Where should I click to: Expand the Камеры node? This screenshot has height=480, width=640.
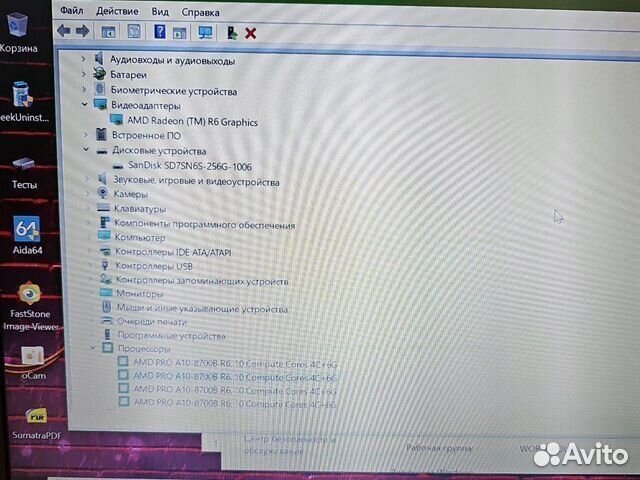pos(87,193)
